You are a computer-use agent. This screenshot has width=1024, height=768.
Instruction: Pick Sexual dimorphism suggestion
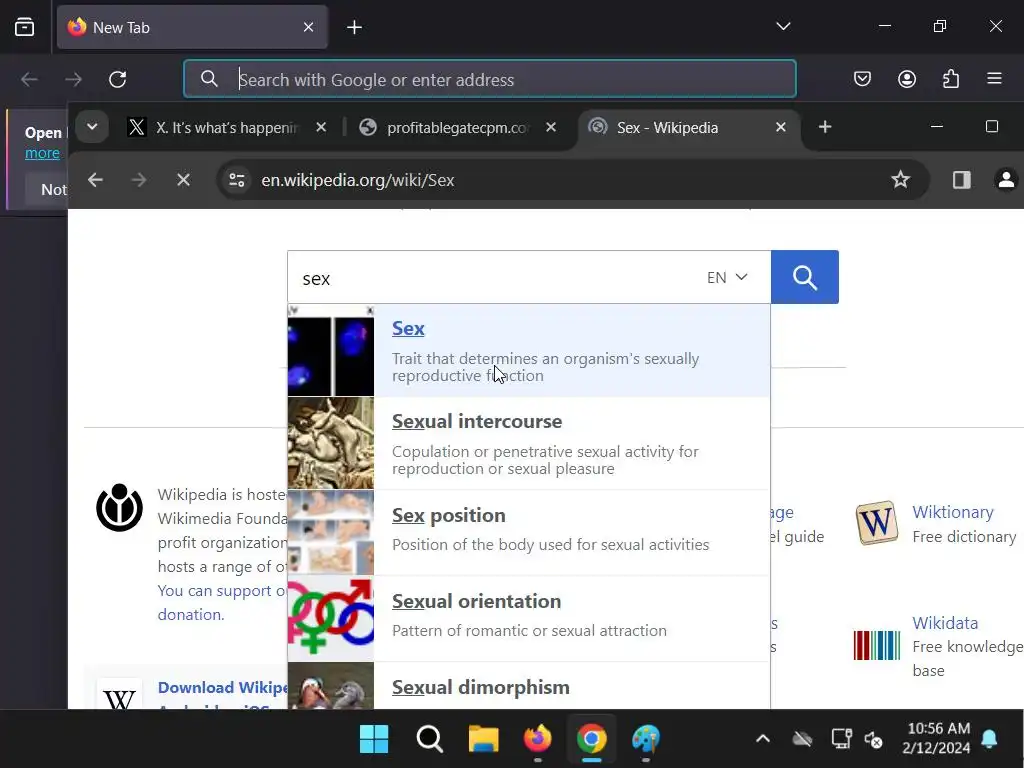point(529,686)
